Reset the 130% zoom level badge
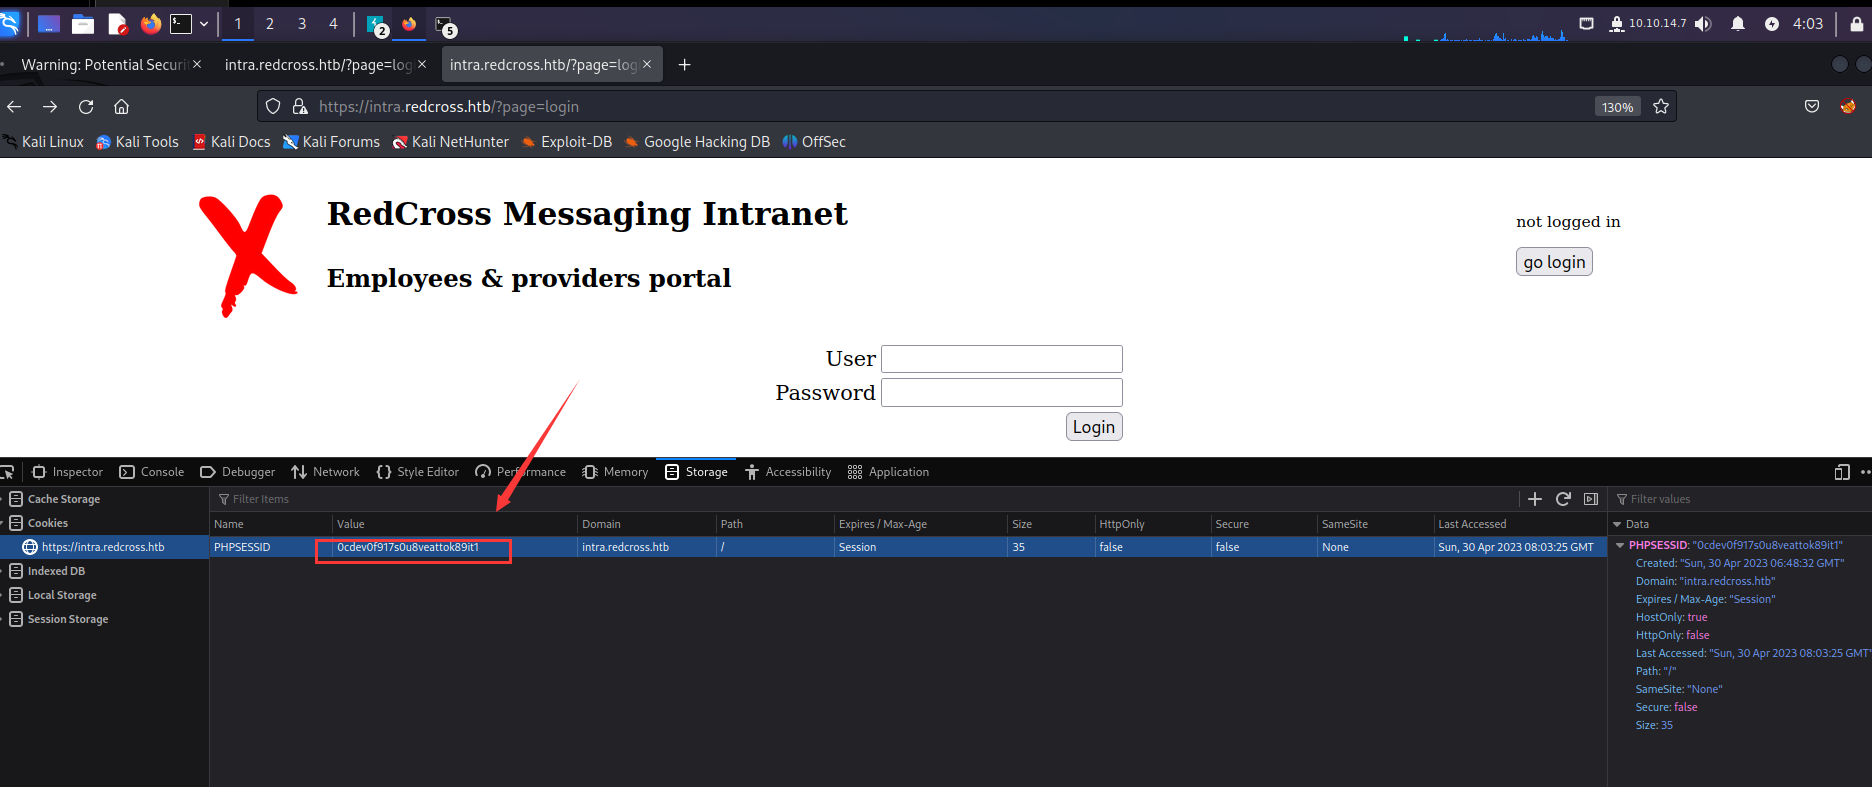Viewport: 1872px width, 787px height. click(1617, 107)
